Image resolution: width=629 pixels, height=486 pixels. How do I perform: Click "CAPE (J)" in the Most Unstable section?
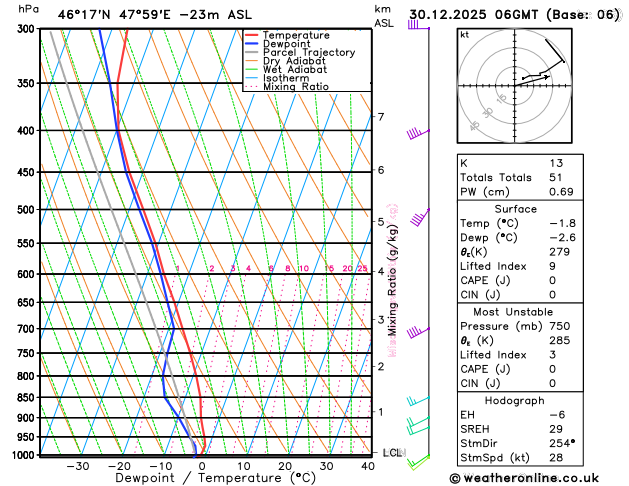(485, 369)
